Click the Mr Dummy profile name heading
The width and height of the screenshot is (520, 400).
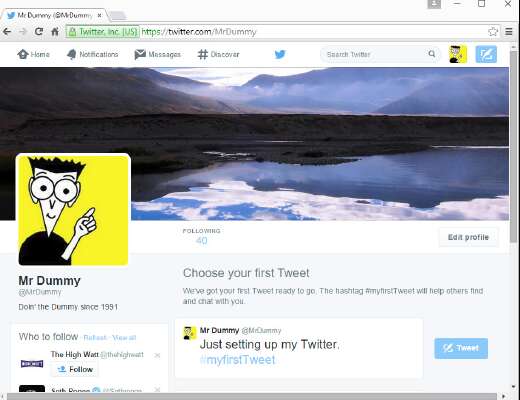click(x=49, y=281)
